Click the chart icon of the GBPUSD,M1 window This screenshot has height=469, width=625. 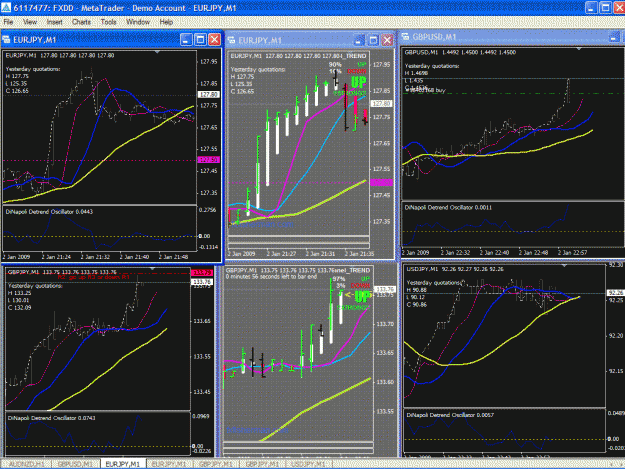[x=405, y=37]
